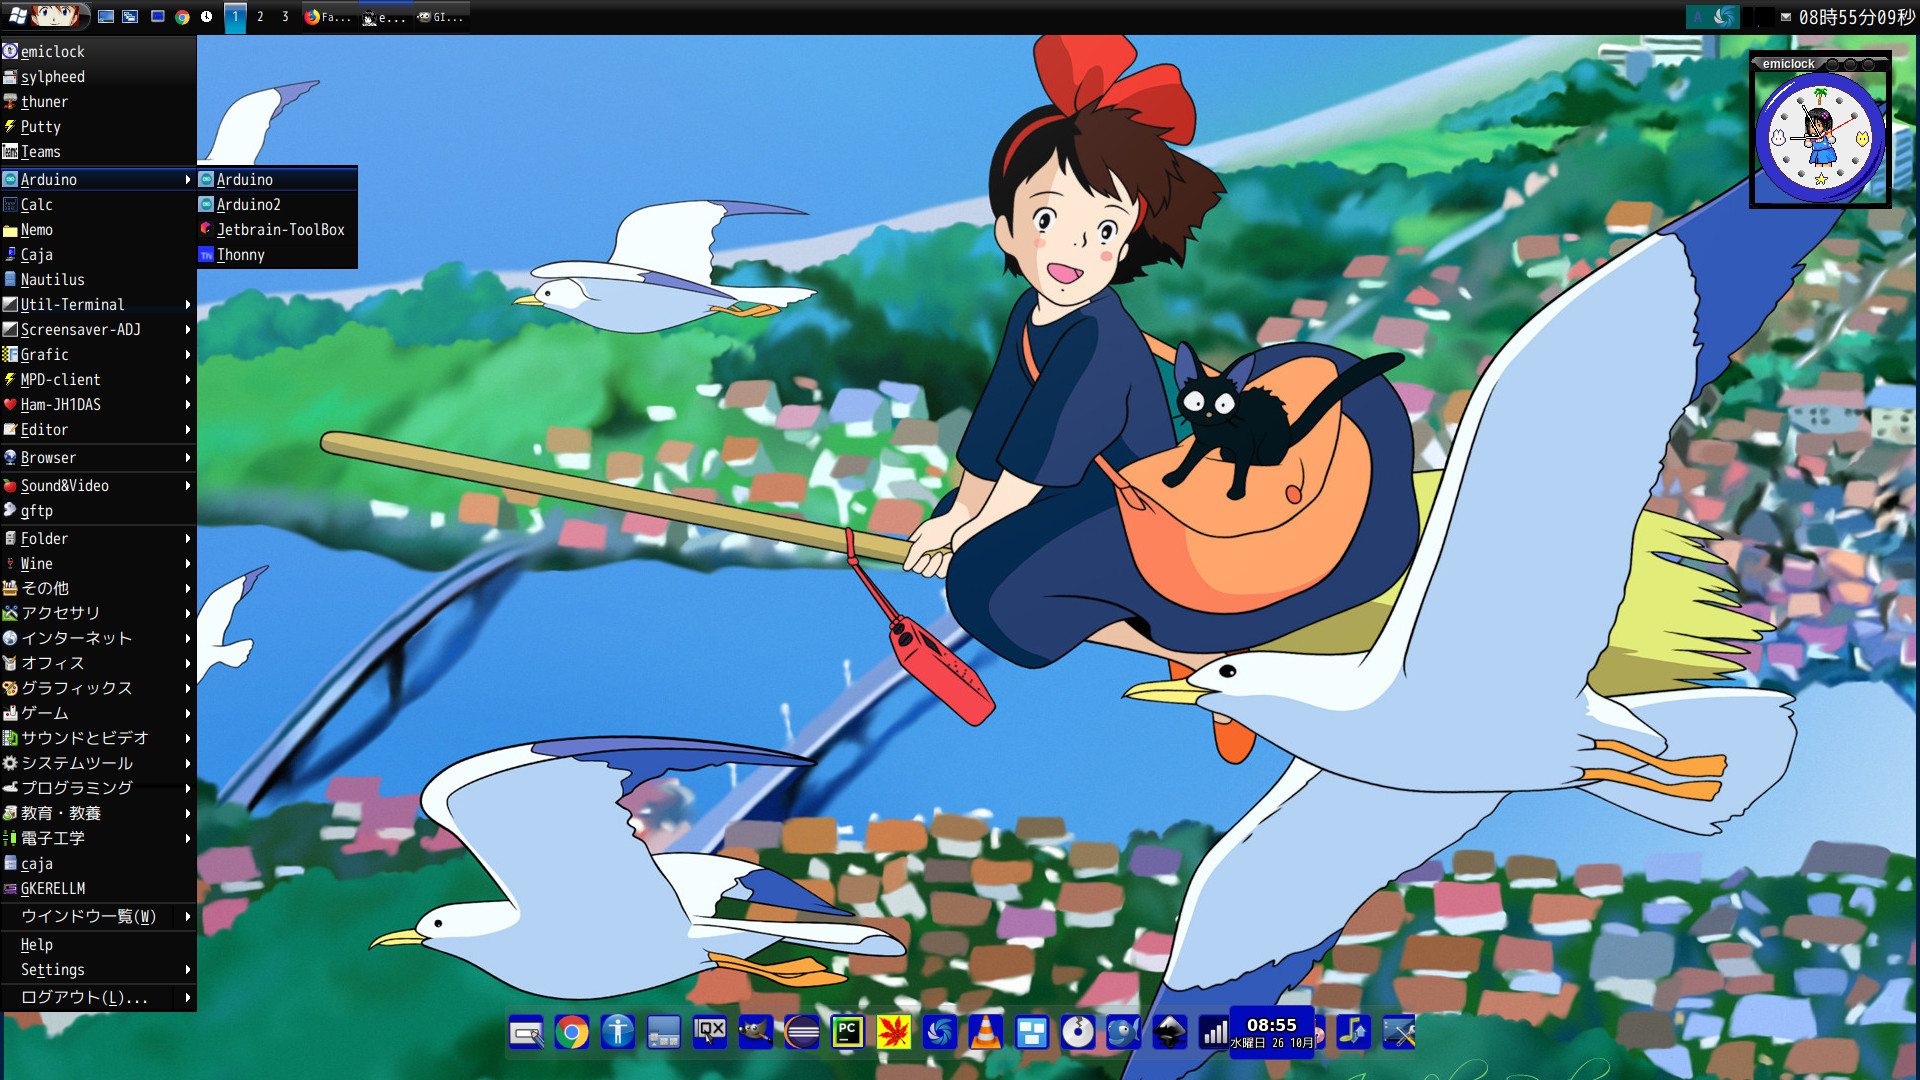Image resolution: width=1920 pixels, height=1080 pixels.
Task: Open Eclipse IDE from the dock
Action: [802, 1032]
